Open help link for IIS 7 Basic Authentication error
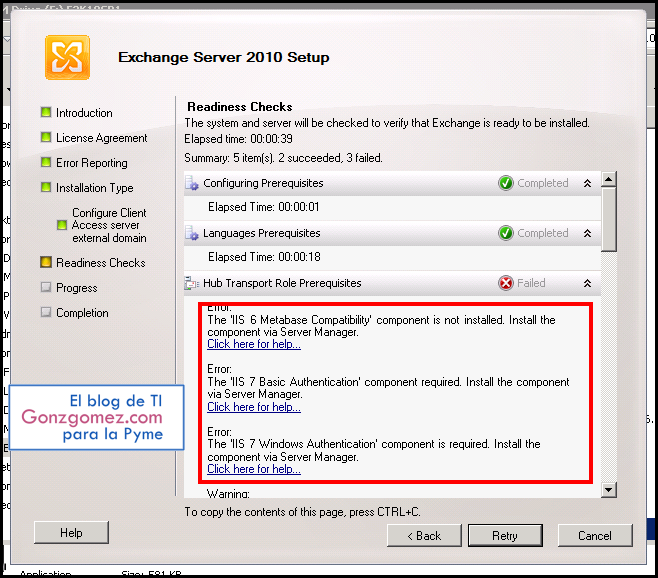This screenshot has height=578, width=658. [254, 407]
